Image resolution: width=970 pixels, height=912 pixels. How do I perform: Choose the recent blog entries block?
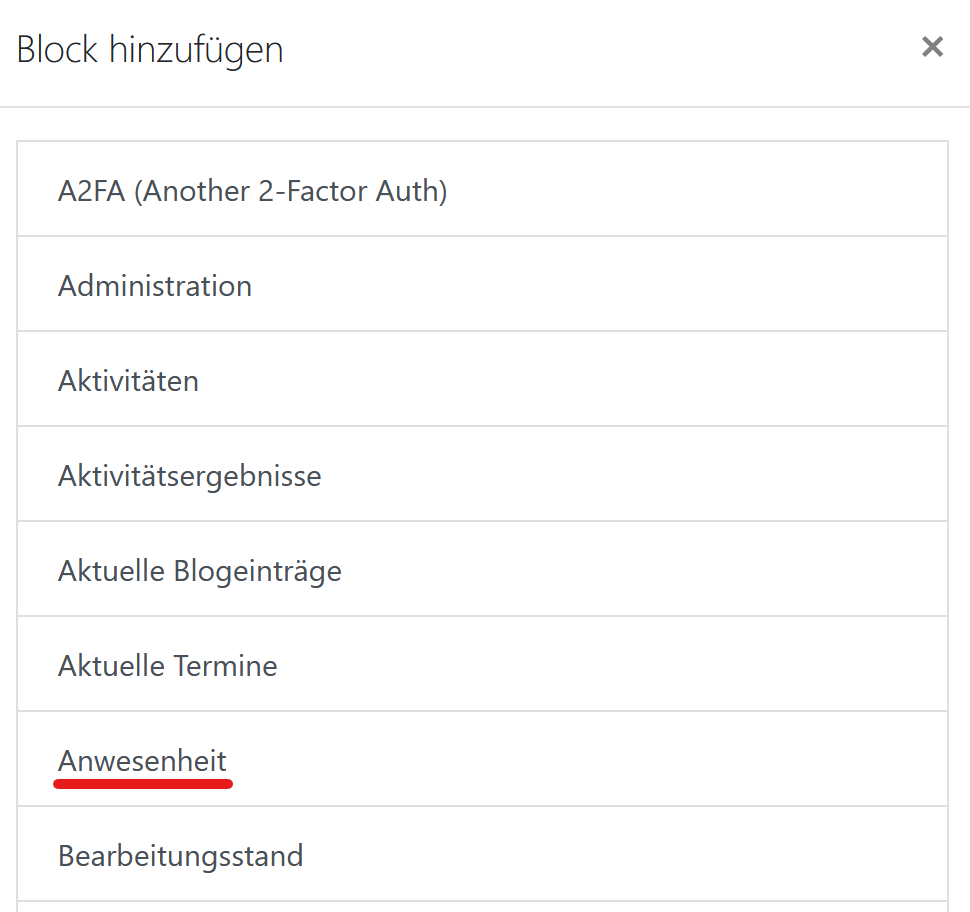(483, 569)
